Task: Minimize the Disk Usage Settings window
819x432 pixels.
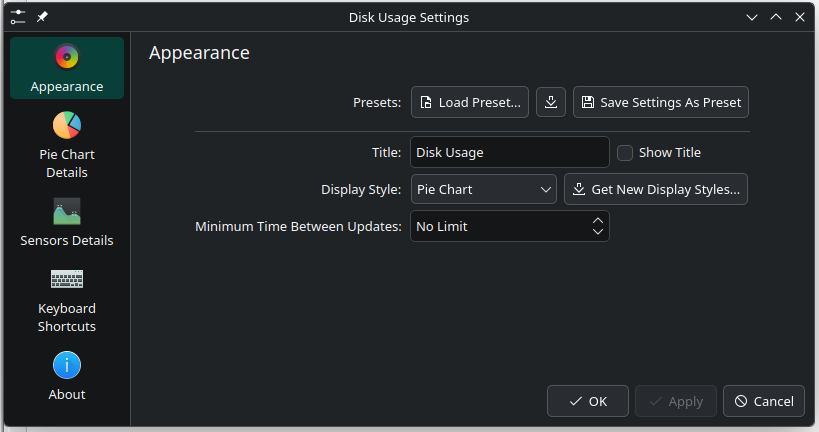Action: (x=752, y=17)
